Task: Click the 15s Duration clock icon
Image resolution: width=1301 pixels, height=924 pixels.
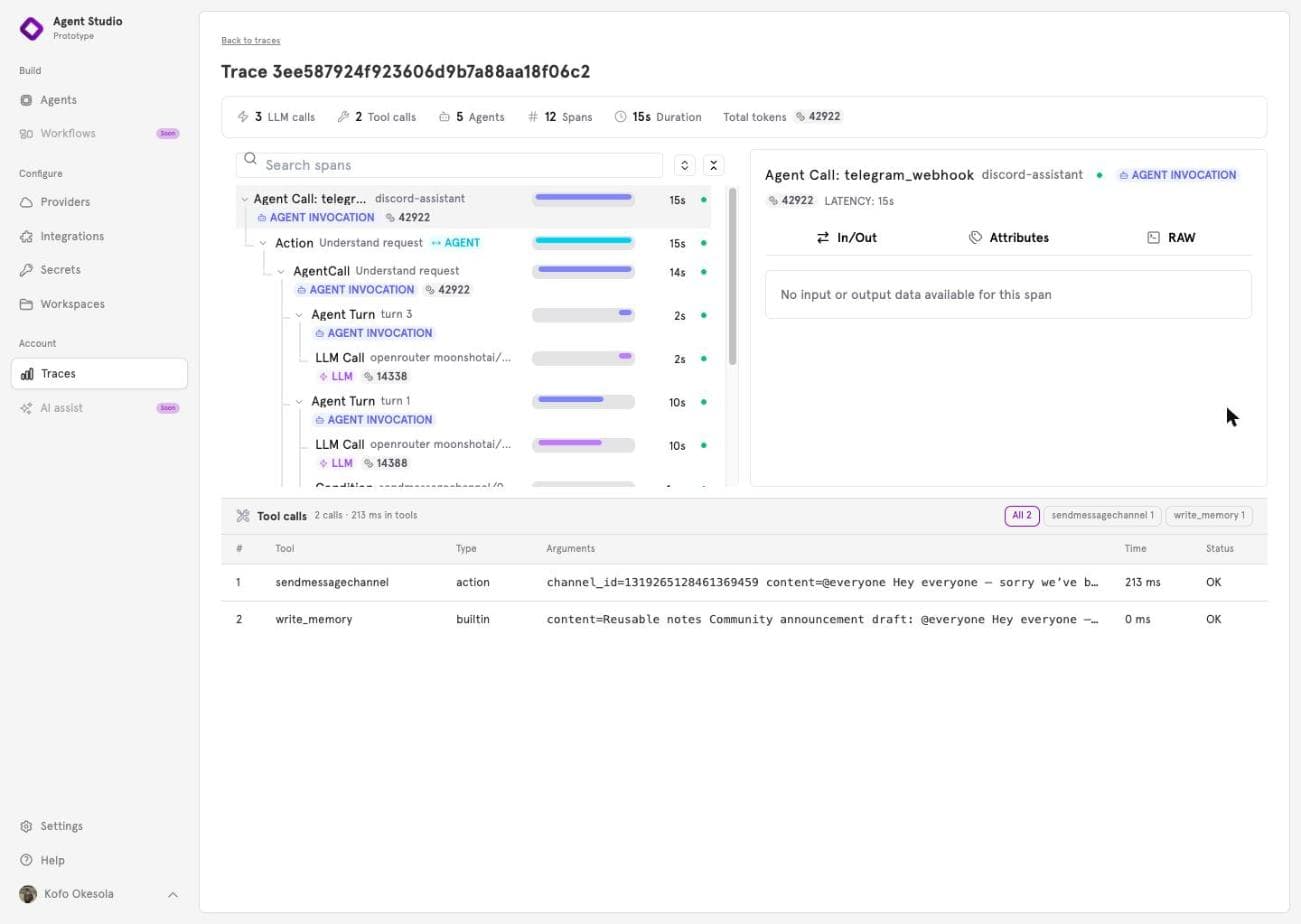Action: [x=620, y=117]
